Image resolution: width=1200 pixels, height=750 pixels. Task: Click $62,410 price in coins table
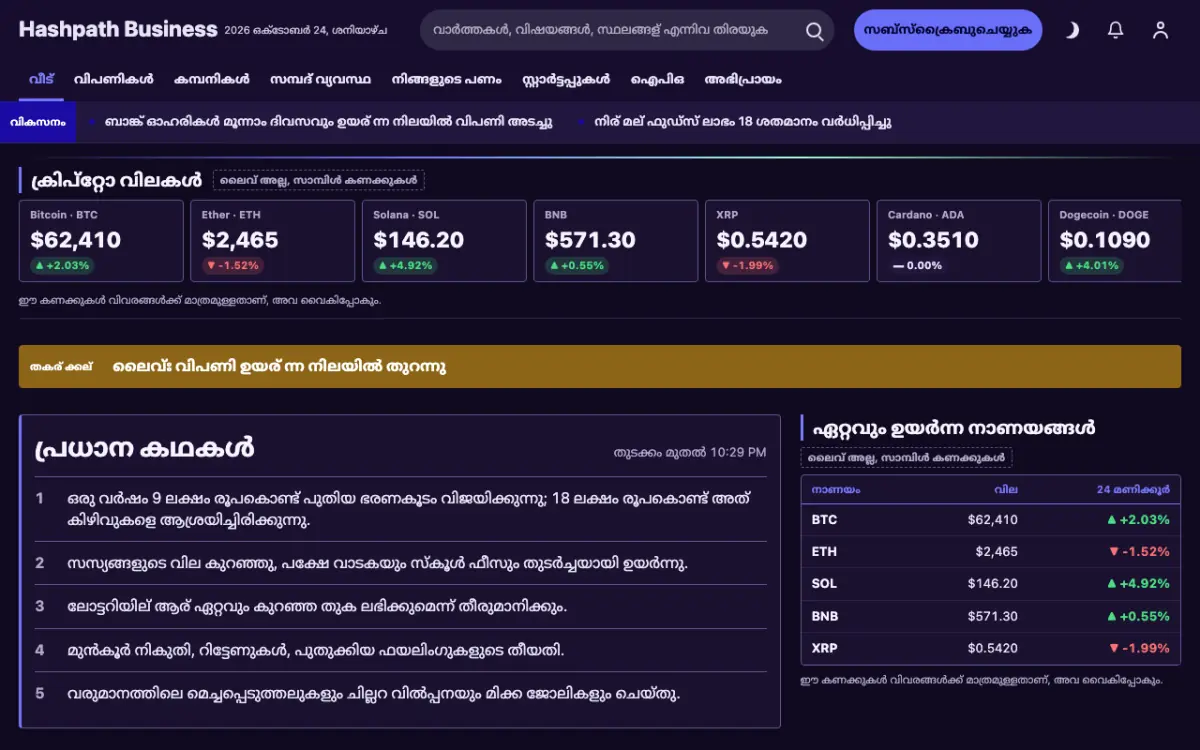point(993,520)
